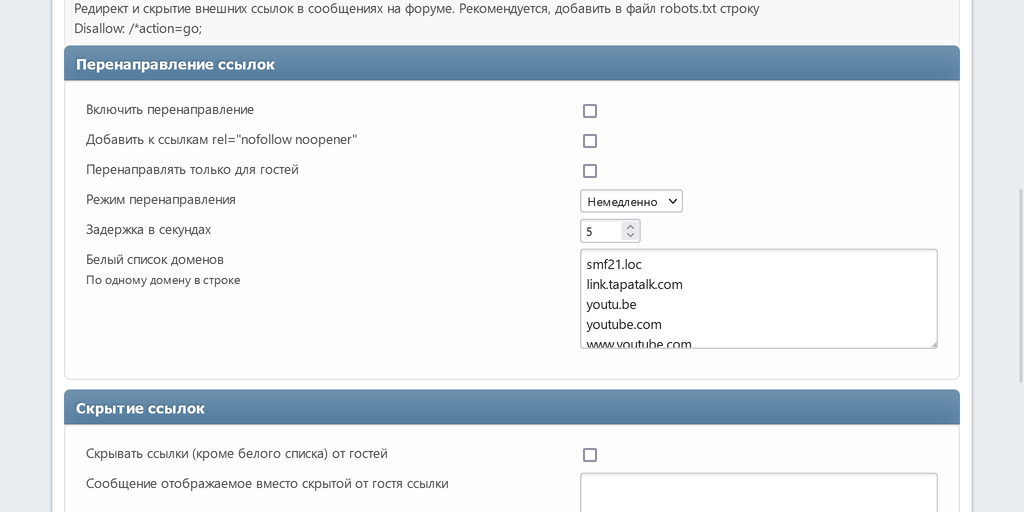The image size is (1024, 512).
Task: Enable hiding links from guests checkbox
Action: (x=590, y=455)
